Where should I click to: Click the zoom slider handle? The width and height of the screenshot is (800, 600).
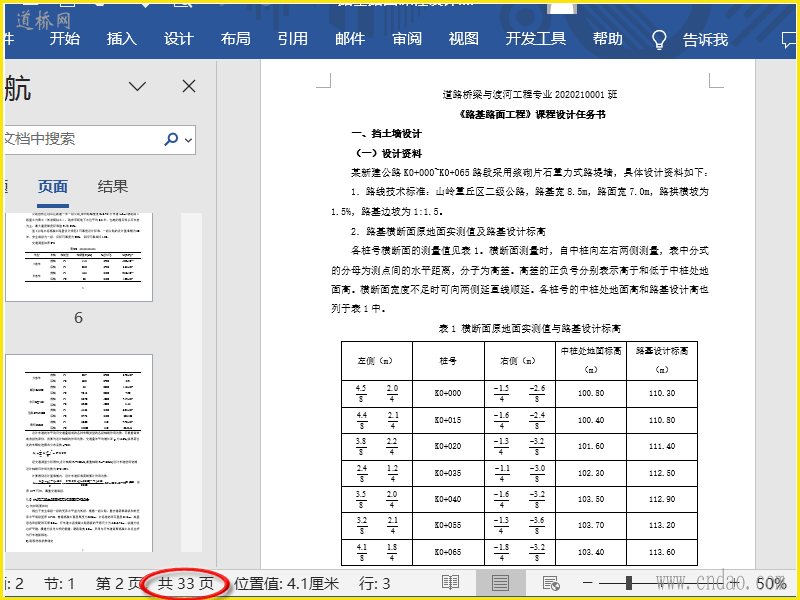629,583
